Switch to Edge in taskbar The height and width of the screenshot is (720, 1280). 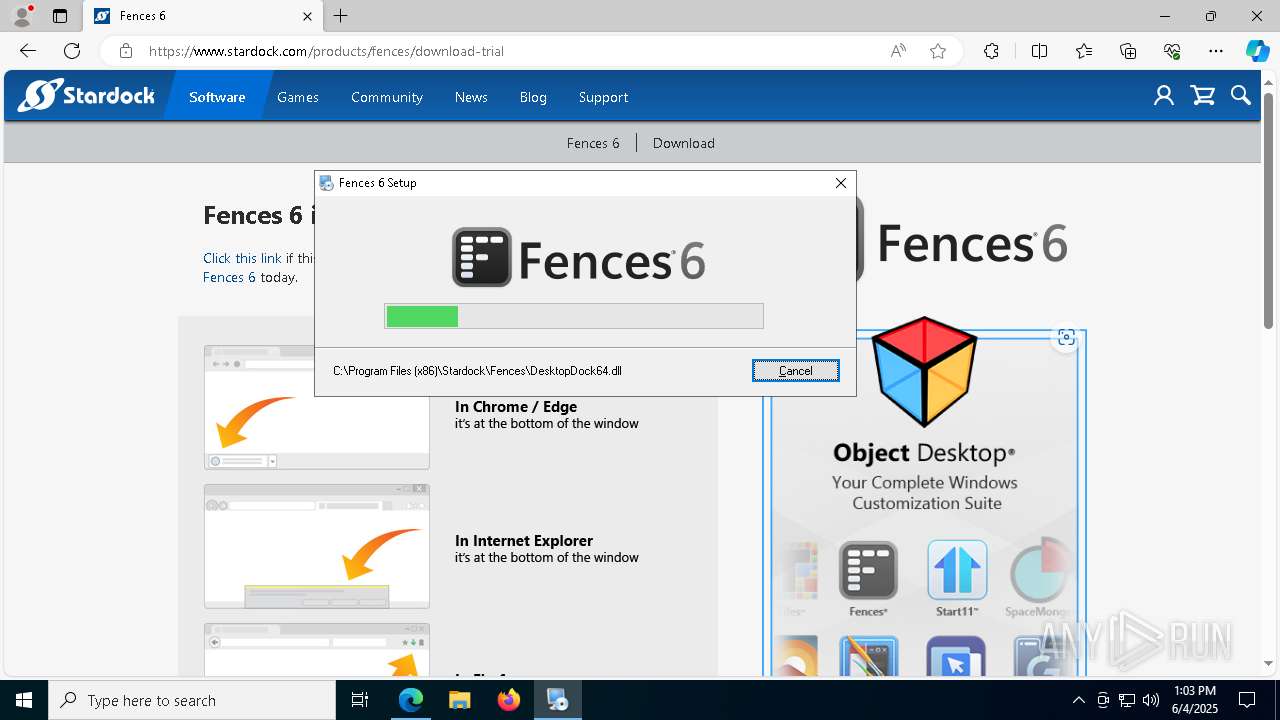click(411, 700)
